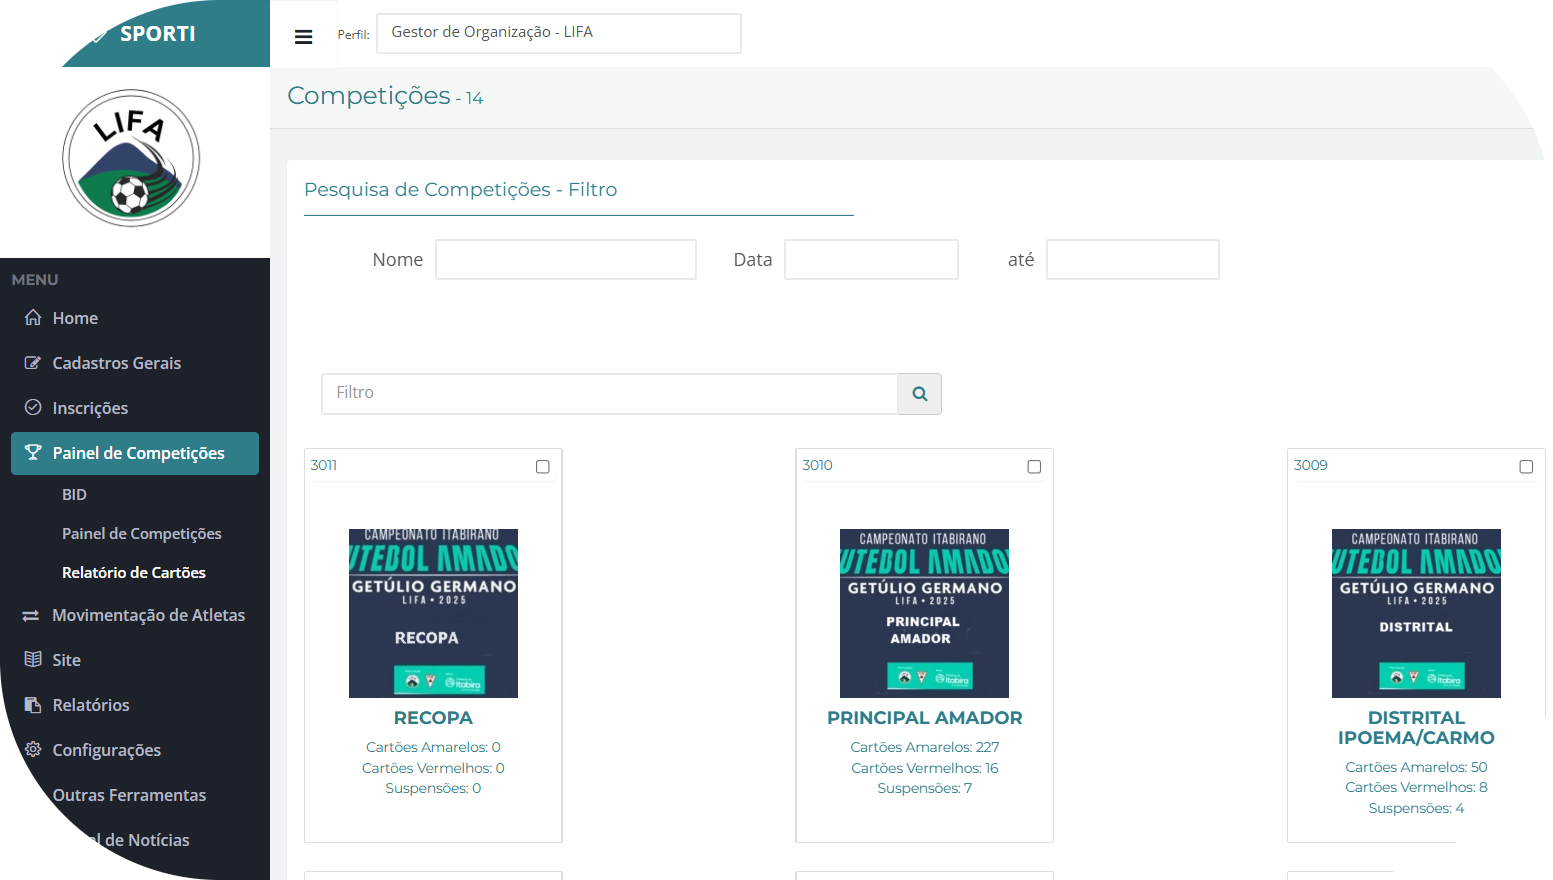Click the Home house icon
Image resolution: width=1553 pixels, height=880 pixels.
[x=33, y=318]
